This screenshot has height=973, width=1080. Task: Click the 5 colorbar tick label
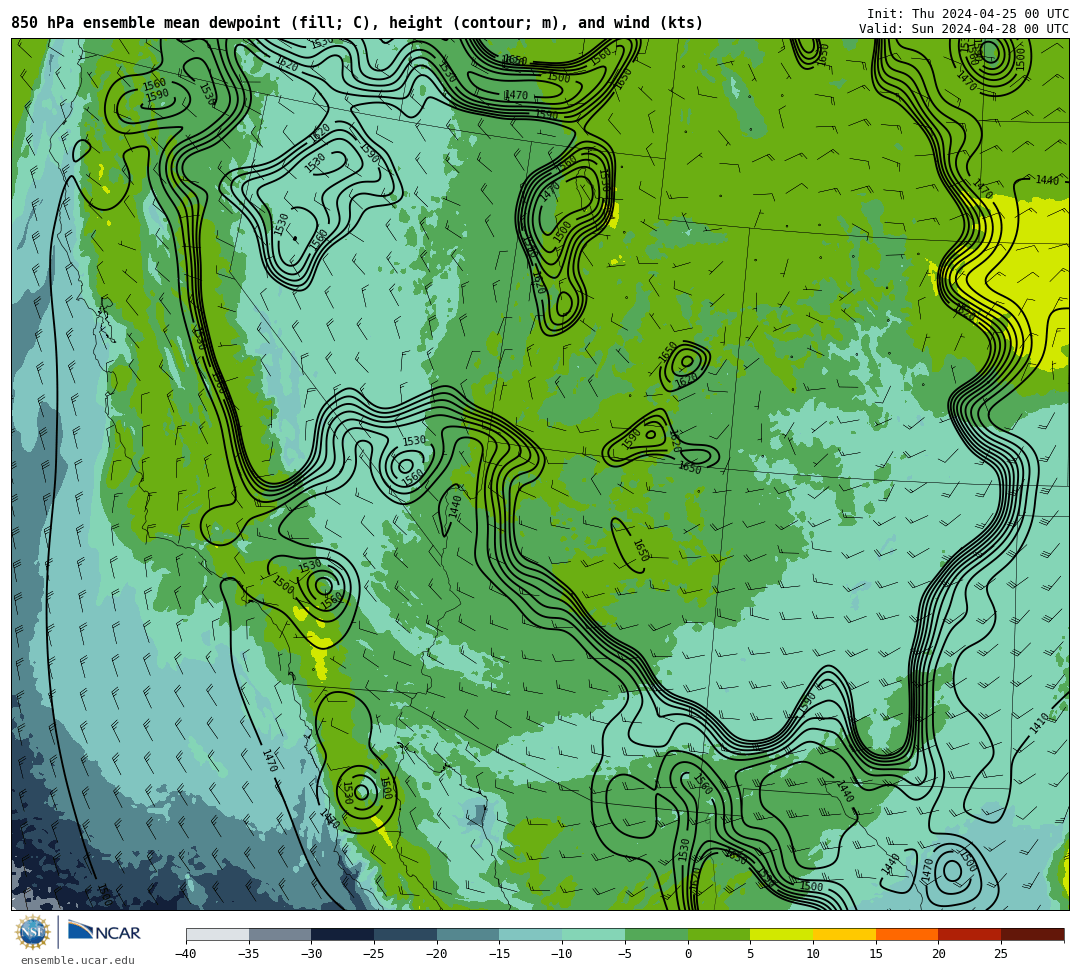point(750,954)
